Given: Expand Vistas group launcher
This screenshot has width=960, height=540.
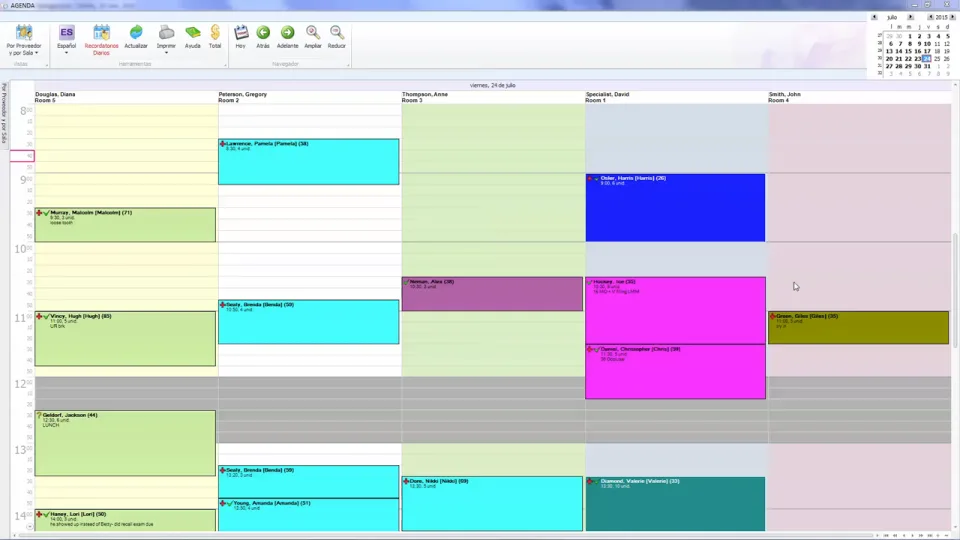Looking at the screenshot, I should (47, 65).
